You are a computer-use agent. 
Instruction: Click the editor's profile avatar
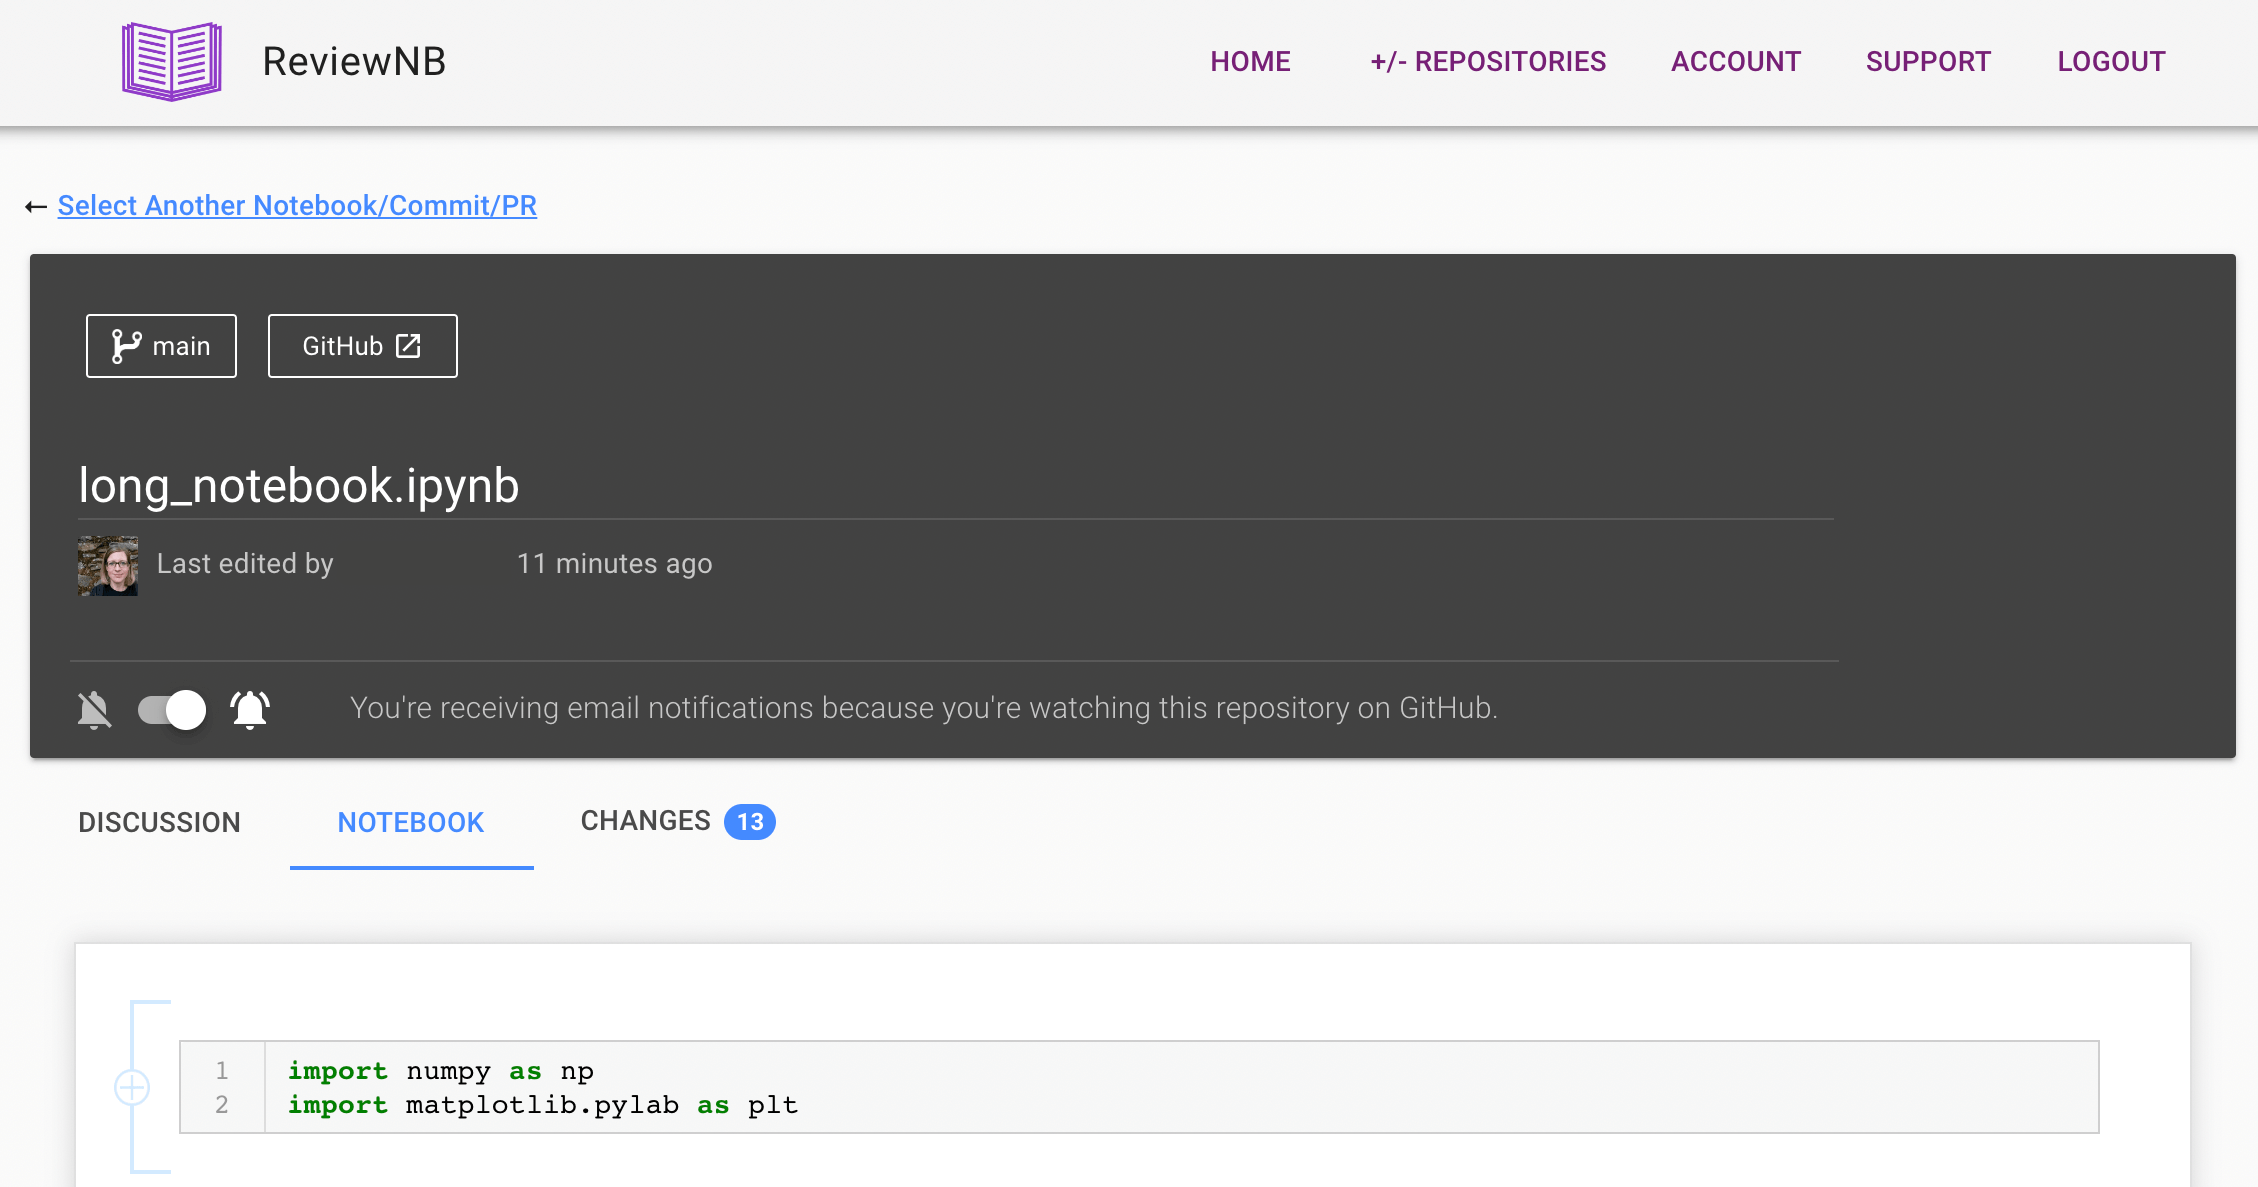click(108, 565)
